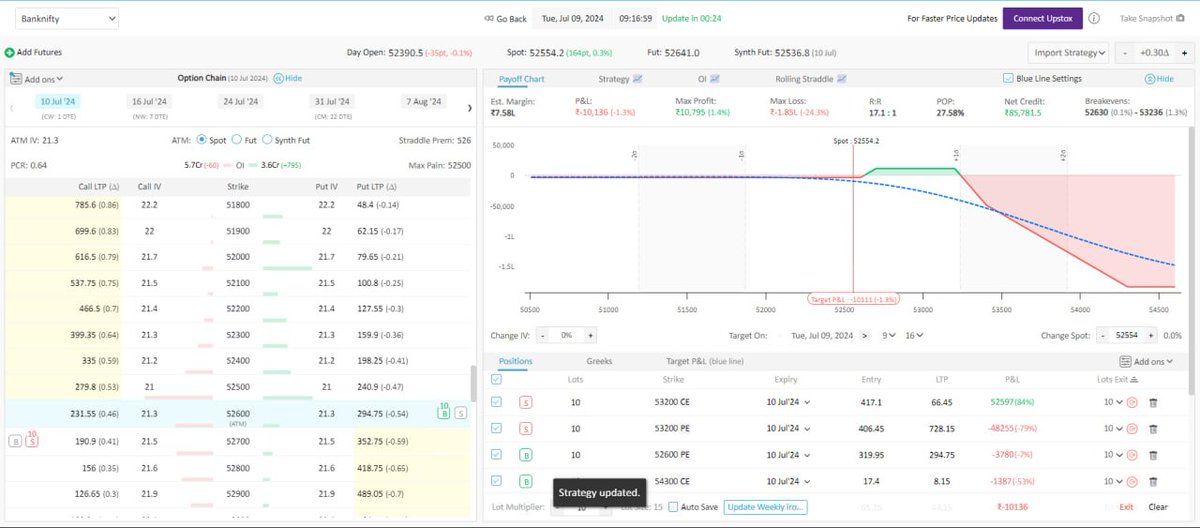The image size is (1200, 528).
Task: Hide the payoff chart panel
Action: [x=1160, y=78]
